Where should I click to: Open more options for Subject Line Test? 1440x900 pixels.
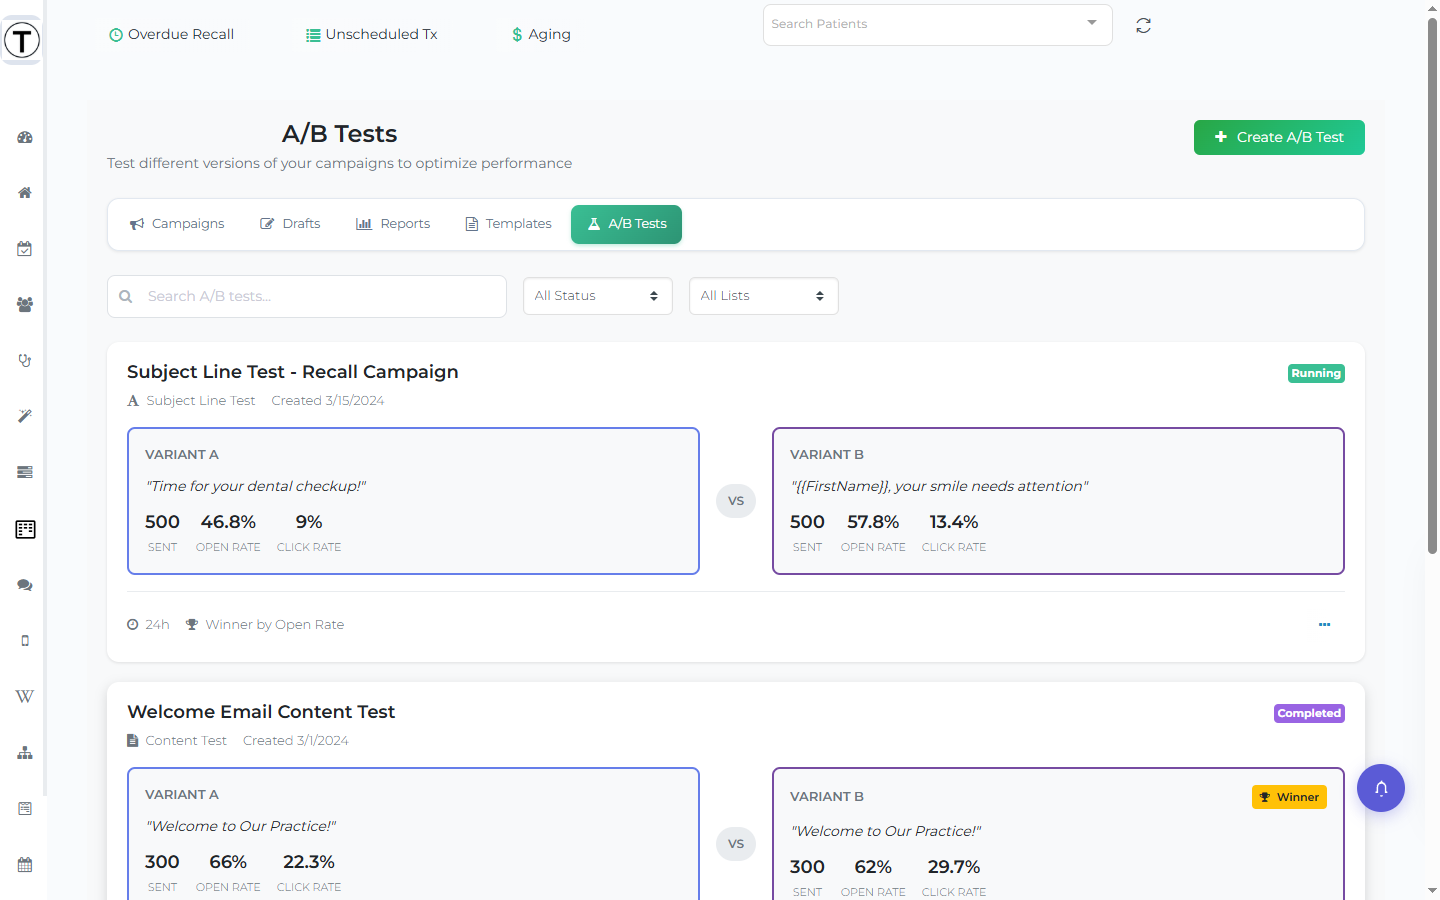pyautogui.click(x=1324, y=625)
